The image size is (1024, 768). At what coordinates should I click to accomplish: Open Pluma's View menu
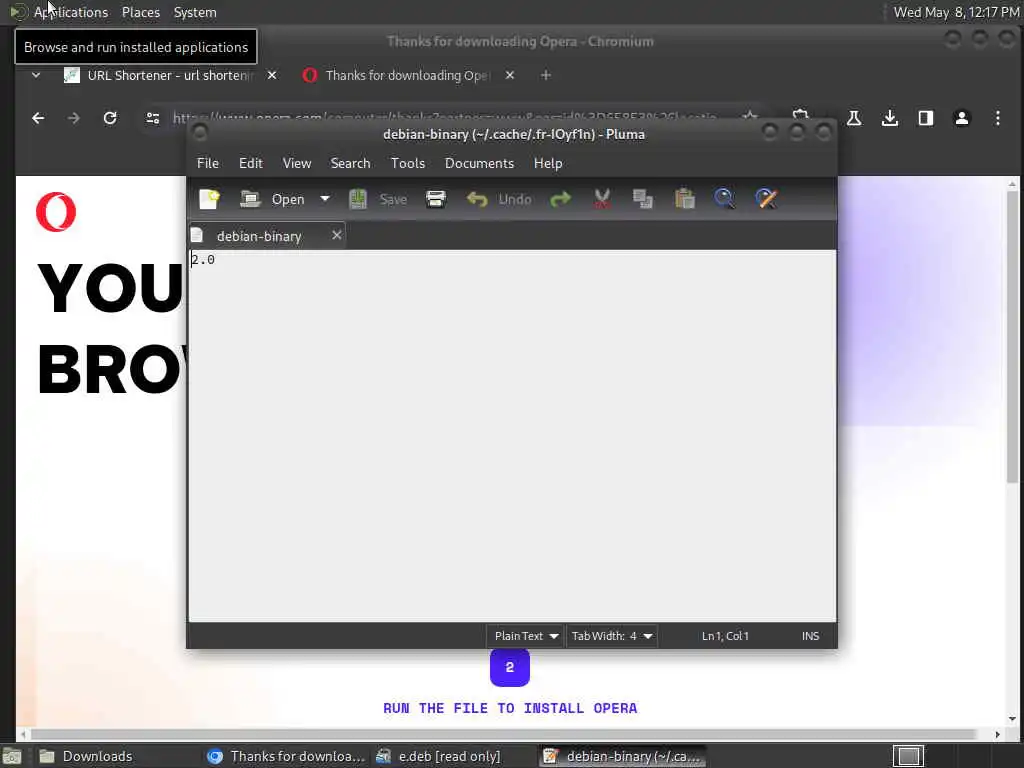tap(296, 163)
